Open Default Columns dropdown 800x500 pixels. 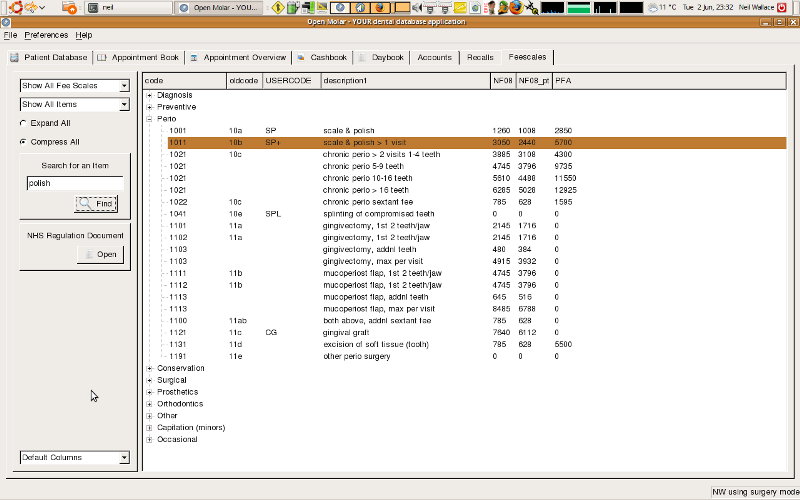pyautogui.click(x=74, y=458)
